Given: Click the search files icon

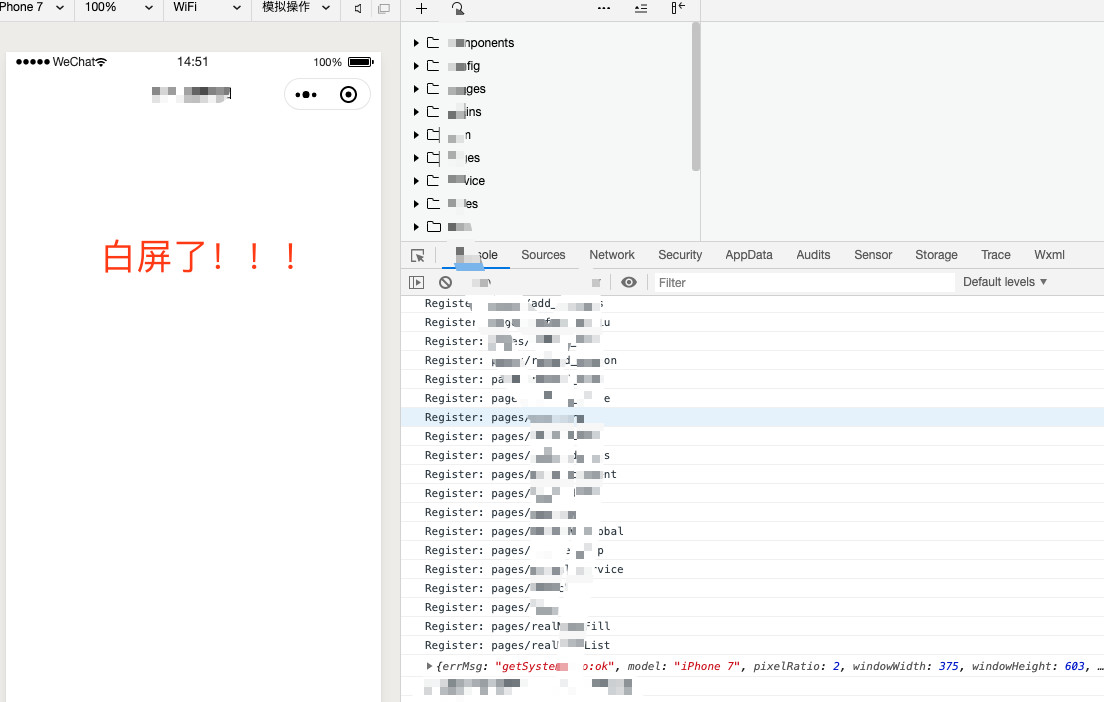Looking at the screenshot, I should pos(457,8).
